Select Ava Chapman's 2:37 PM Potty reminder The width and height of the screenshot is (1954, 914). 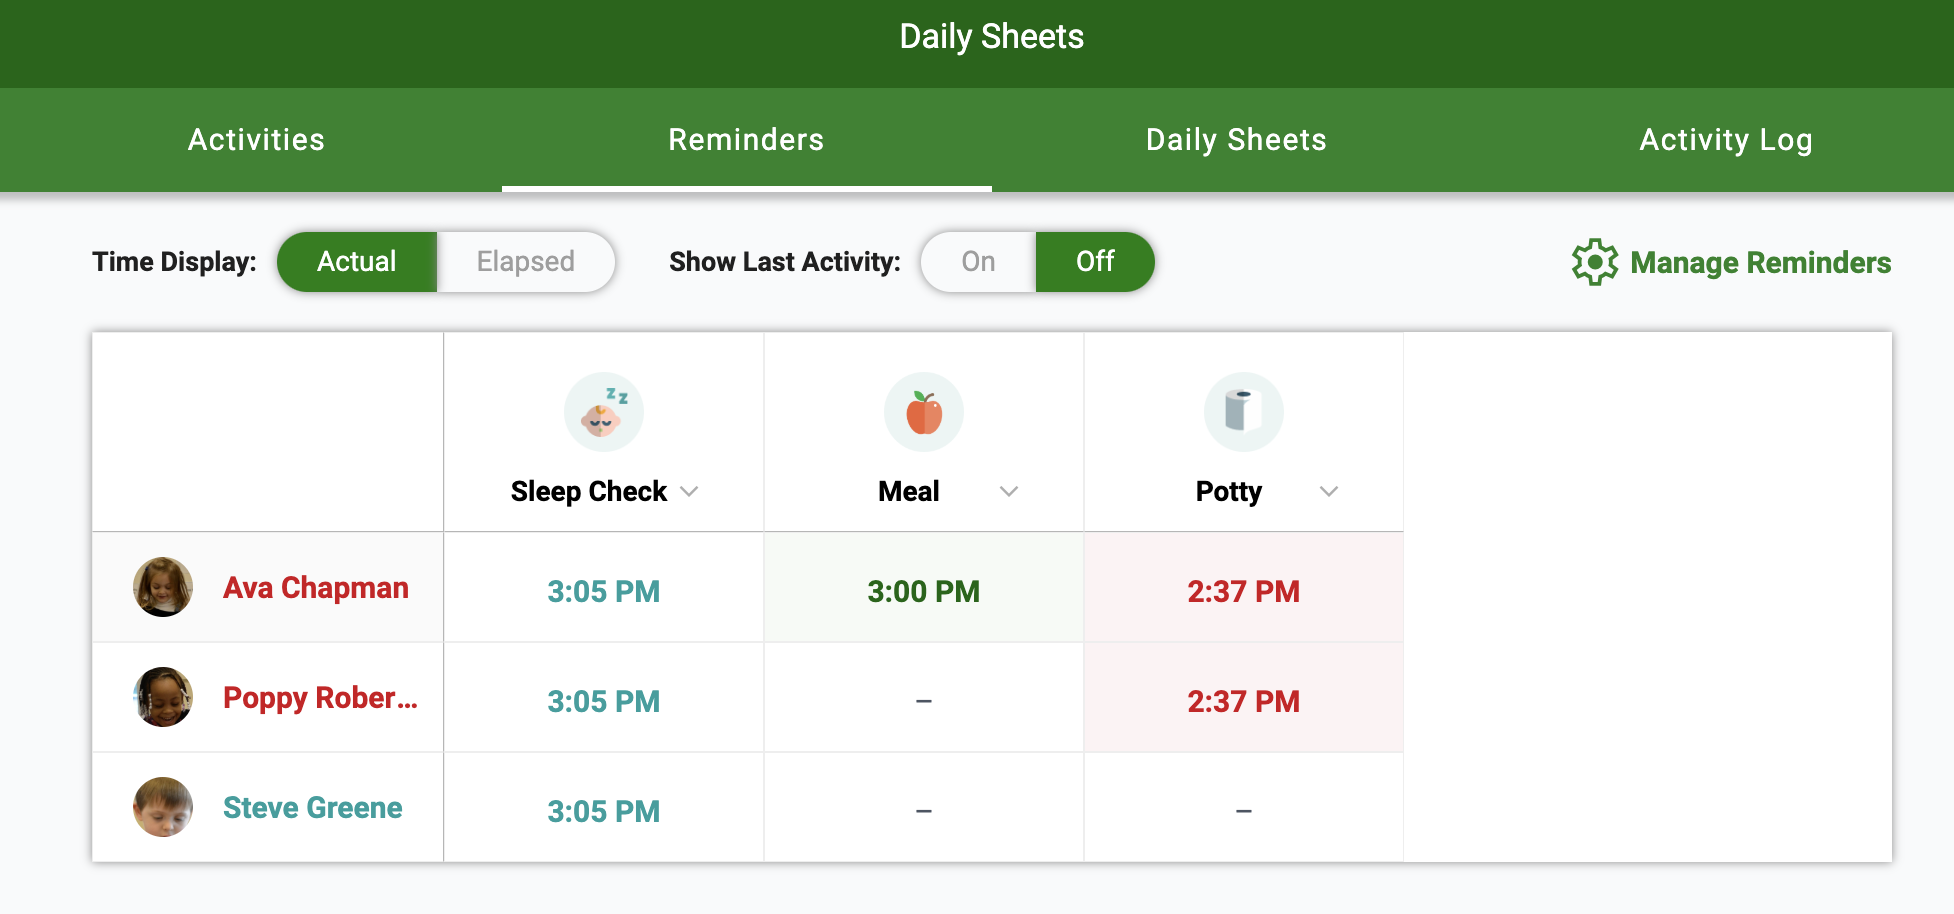[1244, 591]
